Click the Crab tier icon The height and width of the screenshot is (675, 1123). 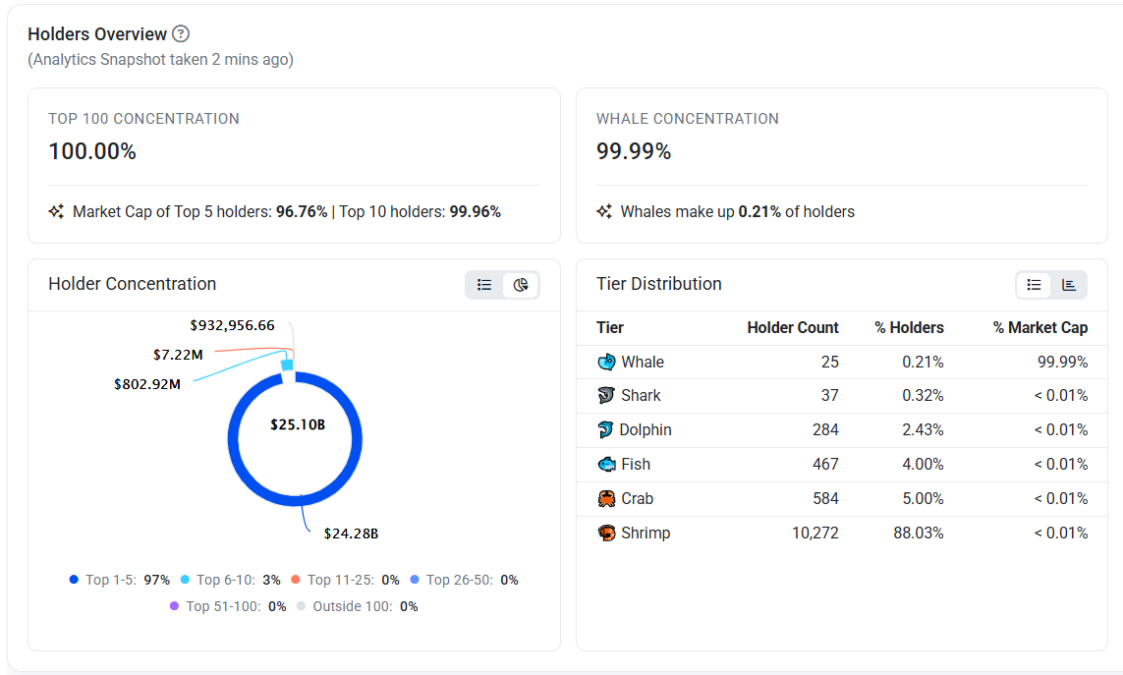click(x=607, y=498)
